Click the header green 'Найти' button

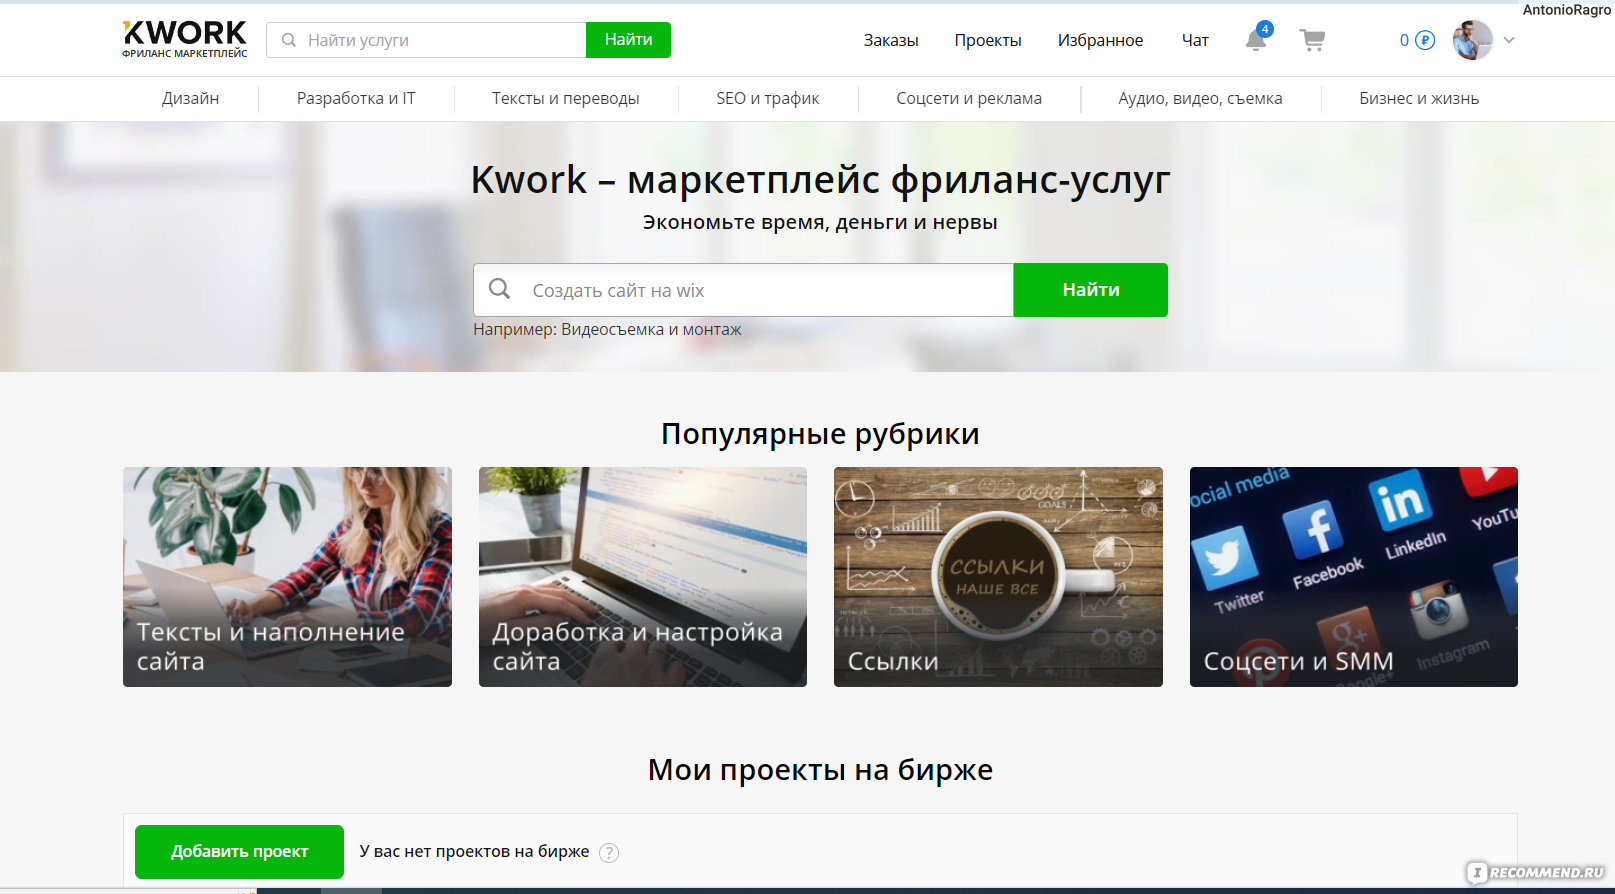(x=628, y=40)
